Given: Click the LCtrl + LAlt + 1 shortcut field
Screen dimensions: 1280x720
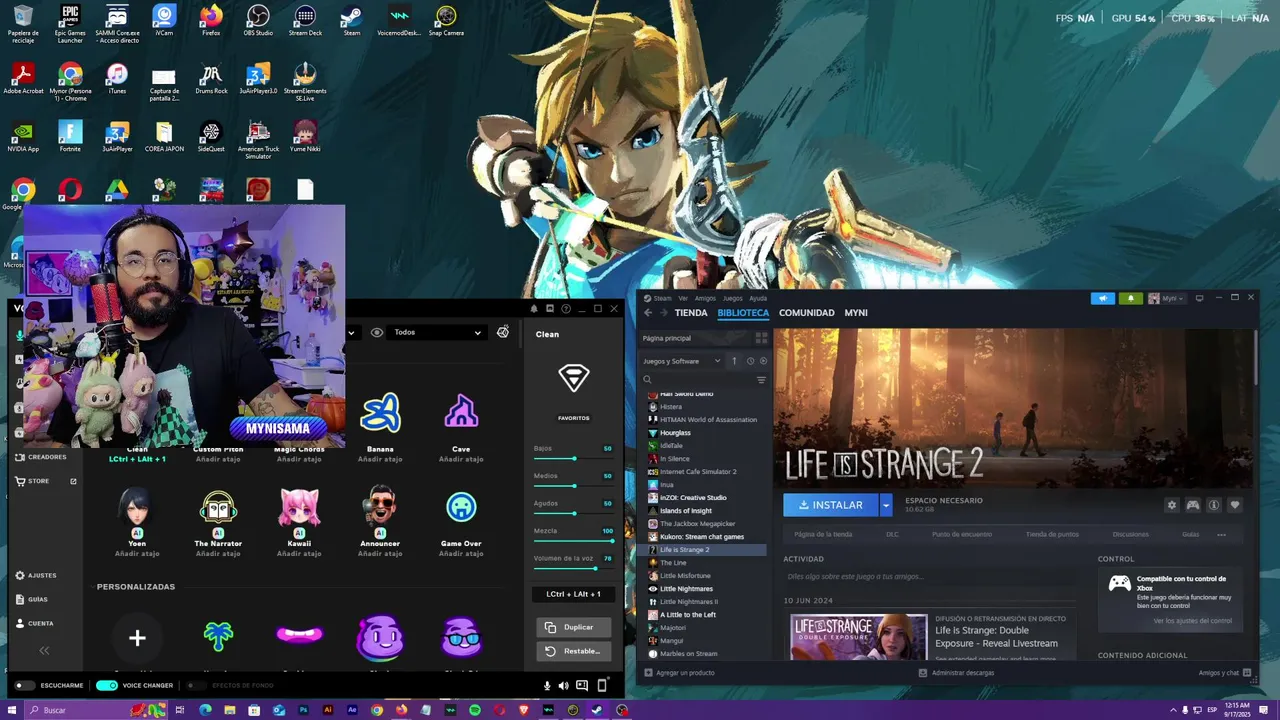Looking at the screenshot, I should [574, 594].
